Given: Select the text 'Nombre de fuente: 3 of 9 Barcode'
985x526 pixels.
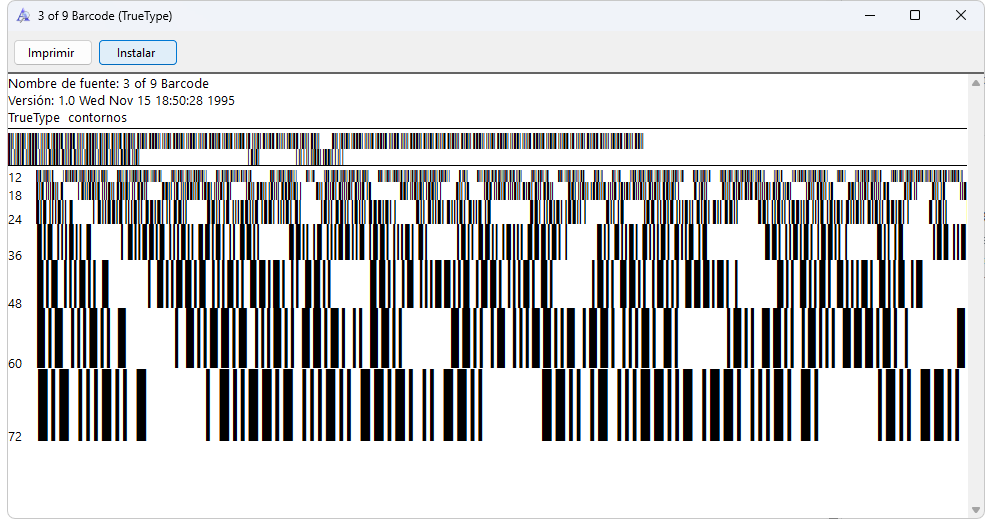Looking at the screenshot, I should tap(108, 84).
